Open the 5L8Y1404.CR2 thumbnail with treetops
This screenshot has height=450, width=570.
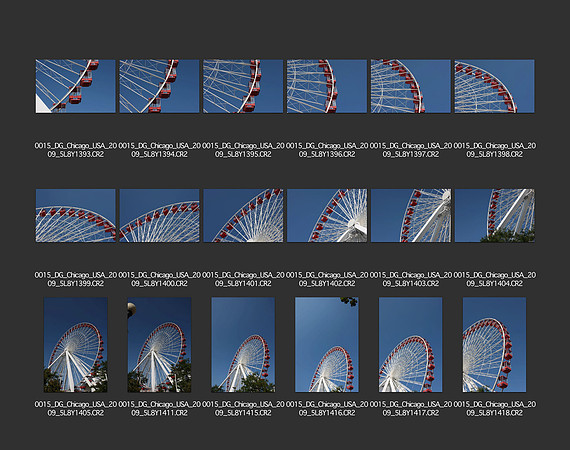[494, 216]
